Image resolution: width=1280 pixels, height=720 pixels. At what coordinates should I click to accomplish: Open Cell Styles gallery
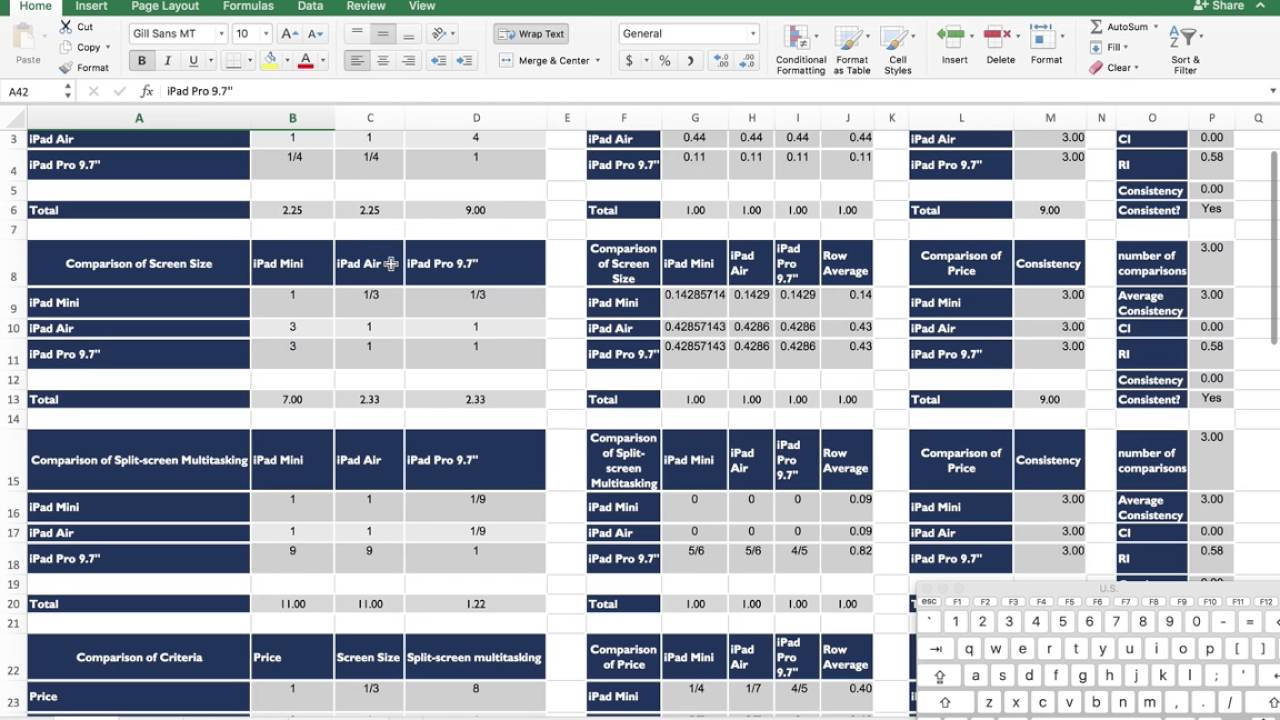pos(897,50)
